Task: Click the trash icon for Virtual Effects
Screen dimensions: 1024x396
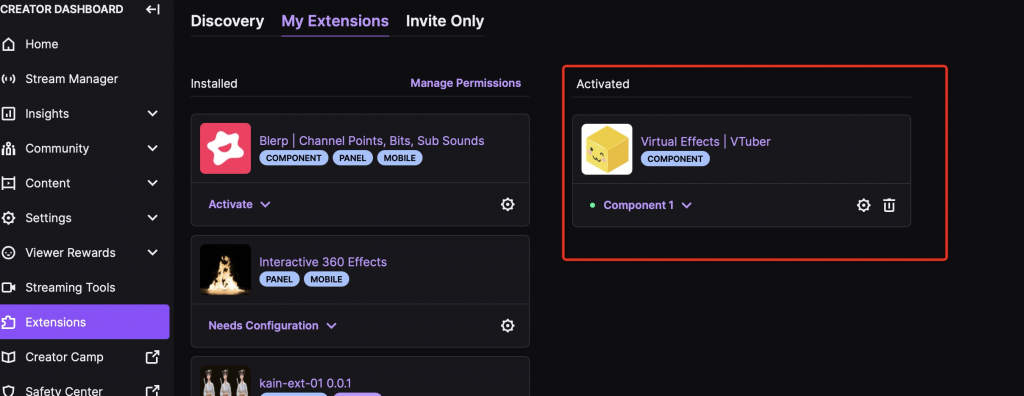Action: 889,205
